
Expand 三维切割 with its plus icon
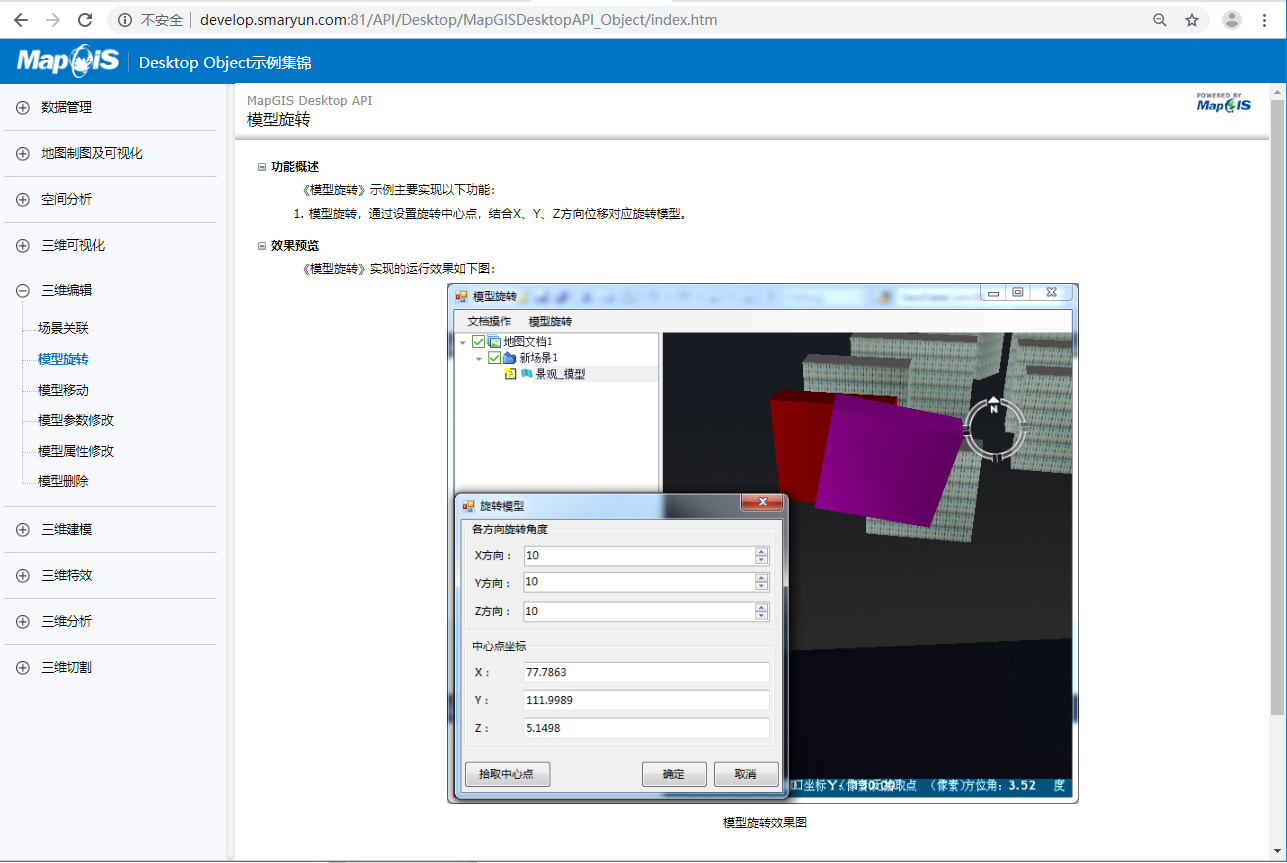pos(23,668)
